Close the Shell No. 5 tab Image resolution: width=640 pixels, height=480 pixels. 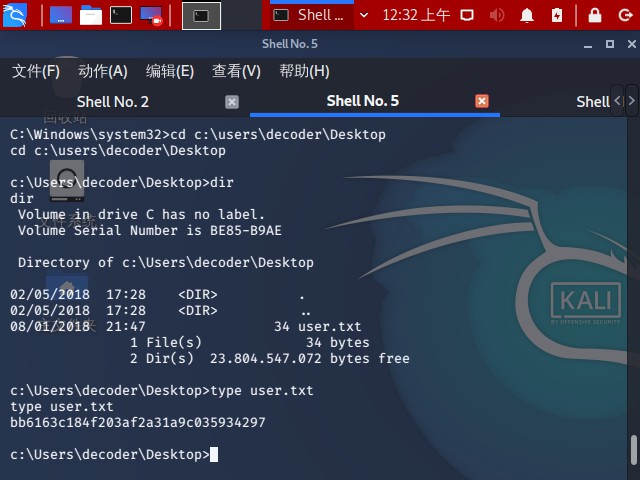(482, 101)
